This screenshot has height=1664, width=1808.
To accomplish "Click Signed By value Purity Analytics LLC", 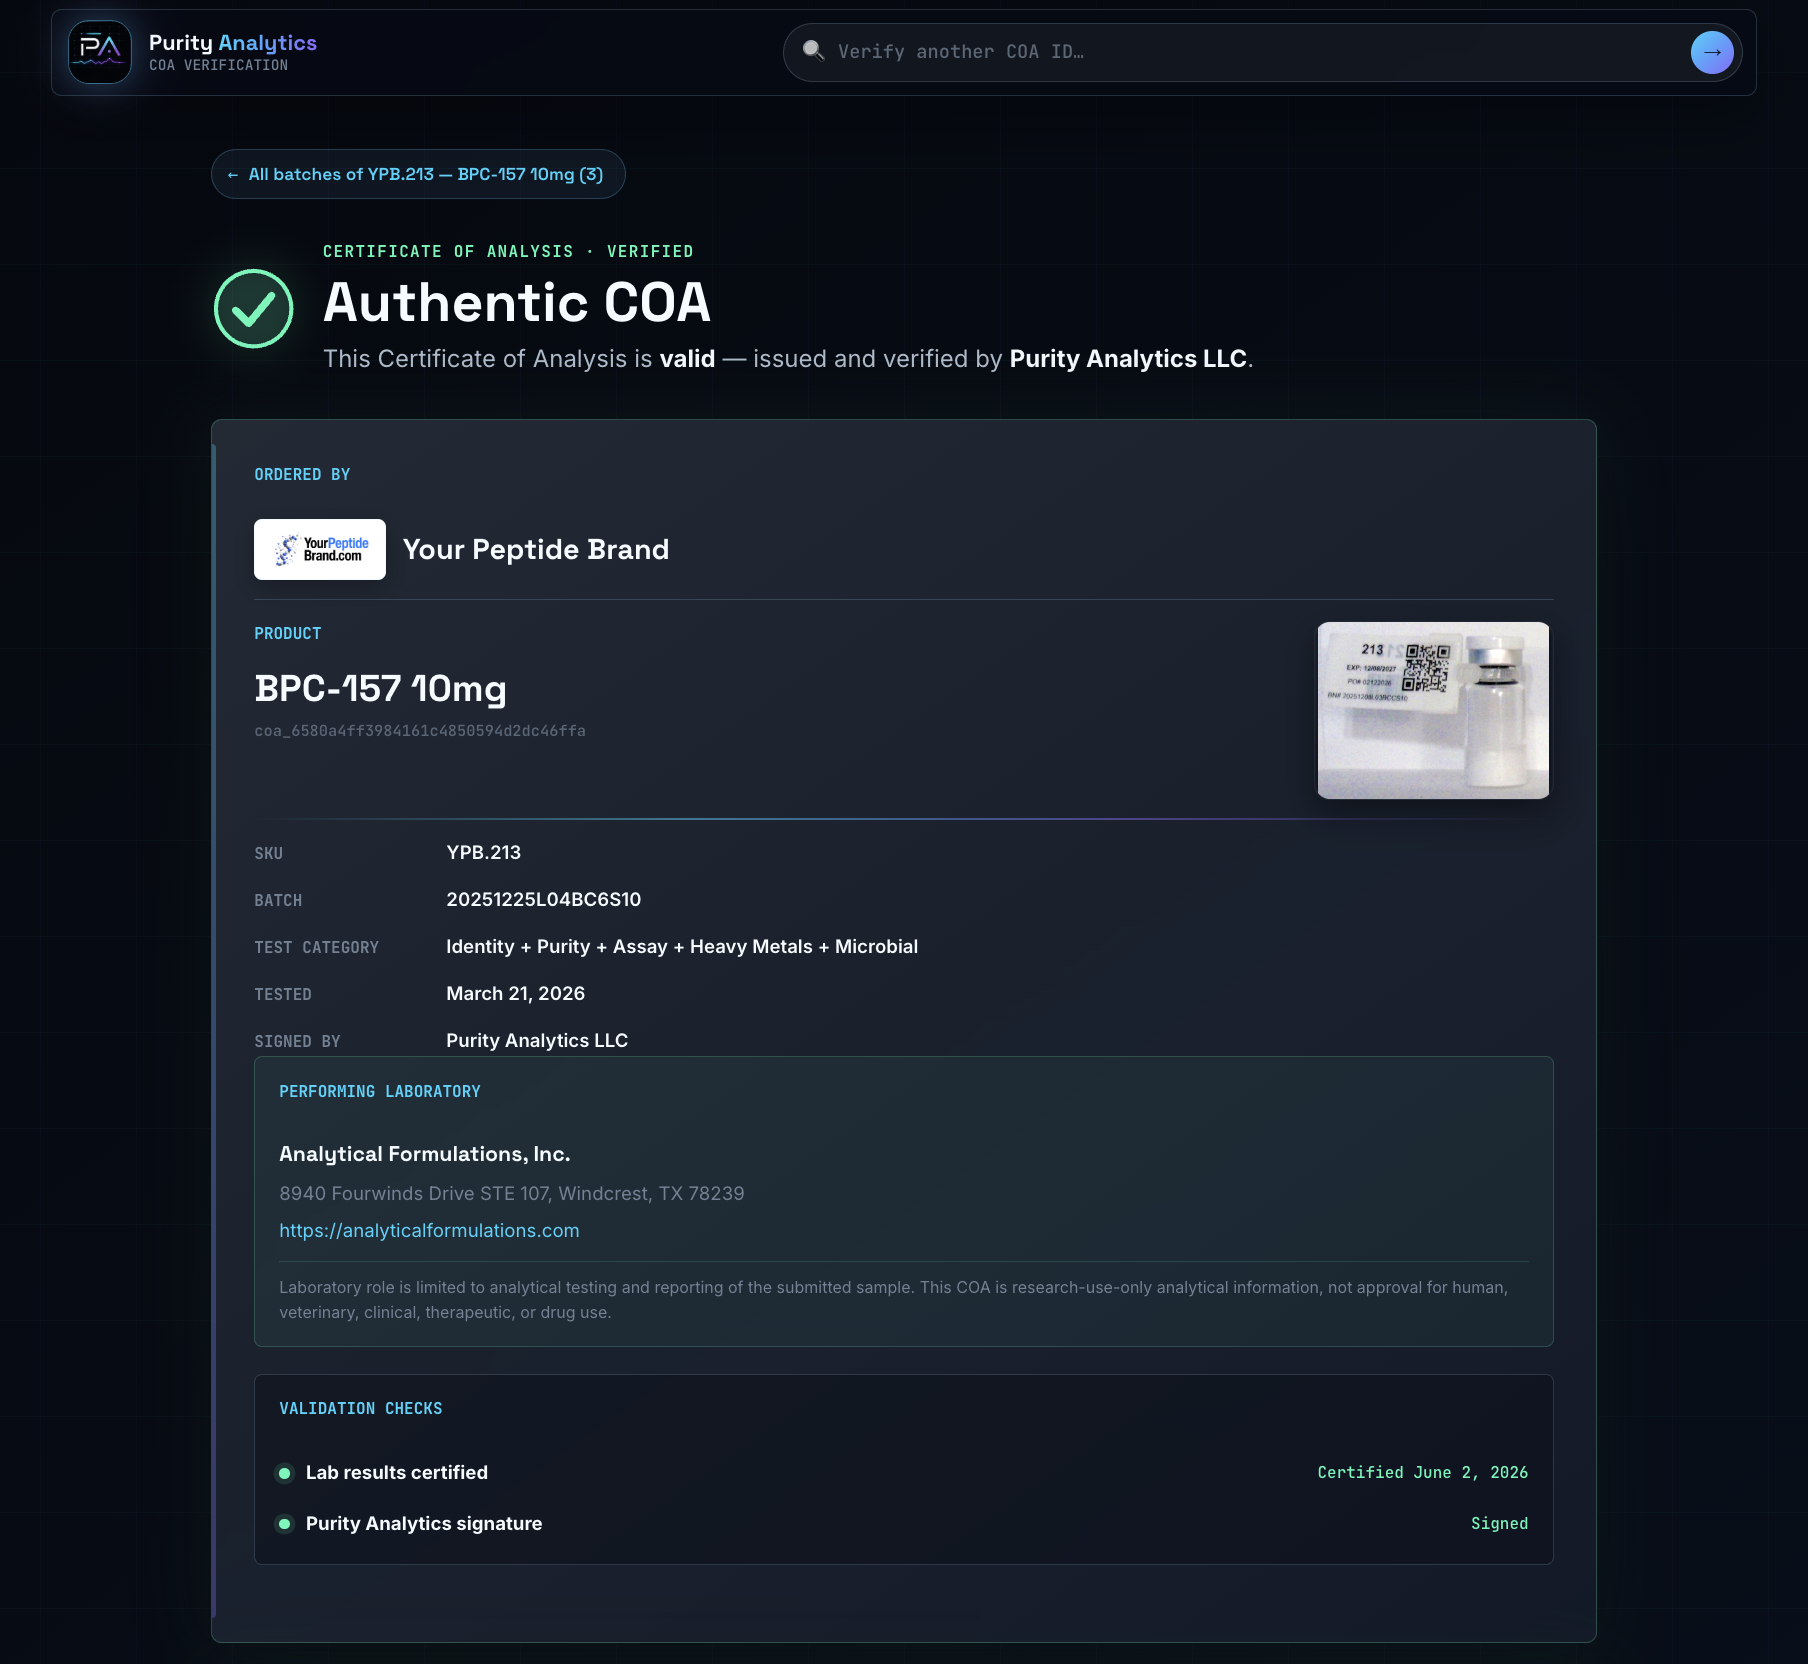I will [x=537, y=1041].
